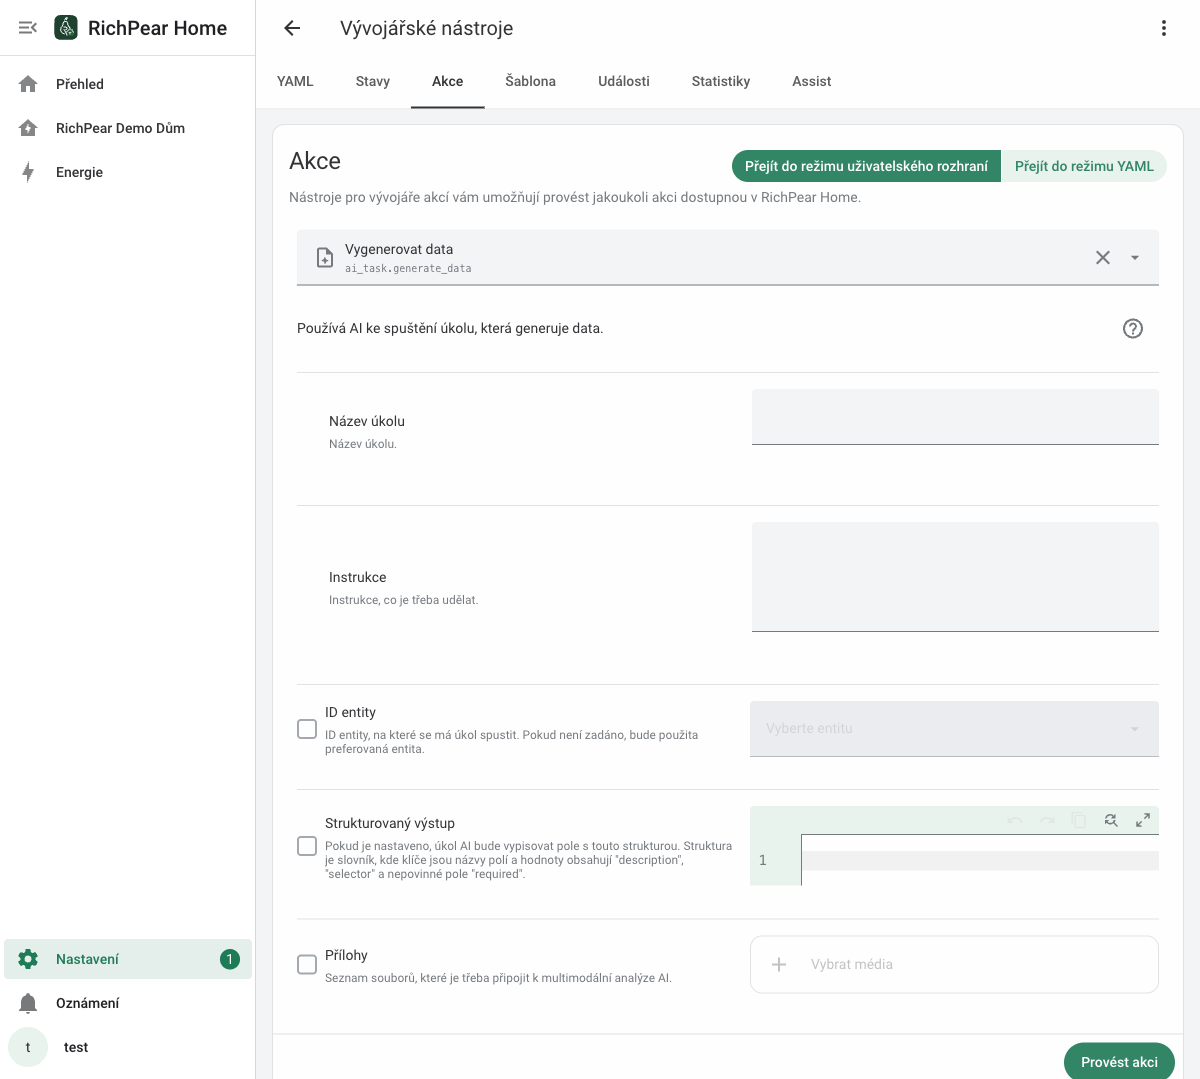Click the Vybrat média button
1200x1079 pixels.
coord(954,964)
